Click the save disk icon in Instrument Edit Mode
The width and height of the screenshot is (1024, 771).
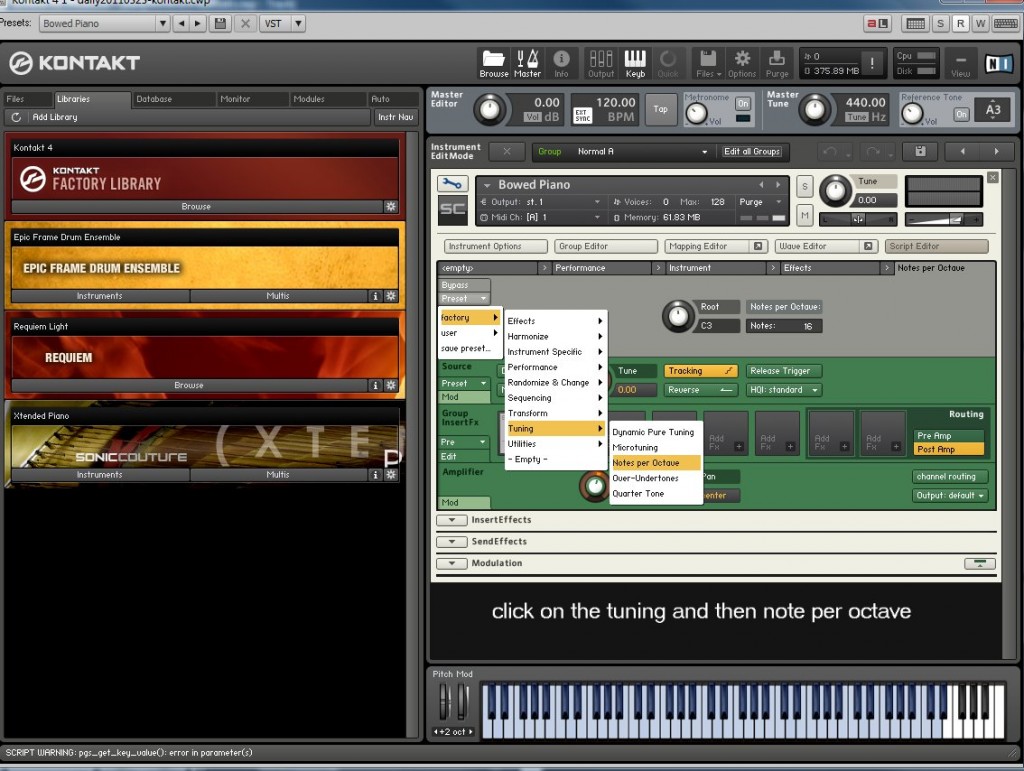coord(920,151)
